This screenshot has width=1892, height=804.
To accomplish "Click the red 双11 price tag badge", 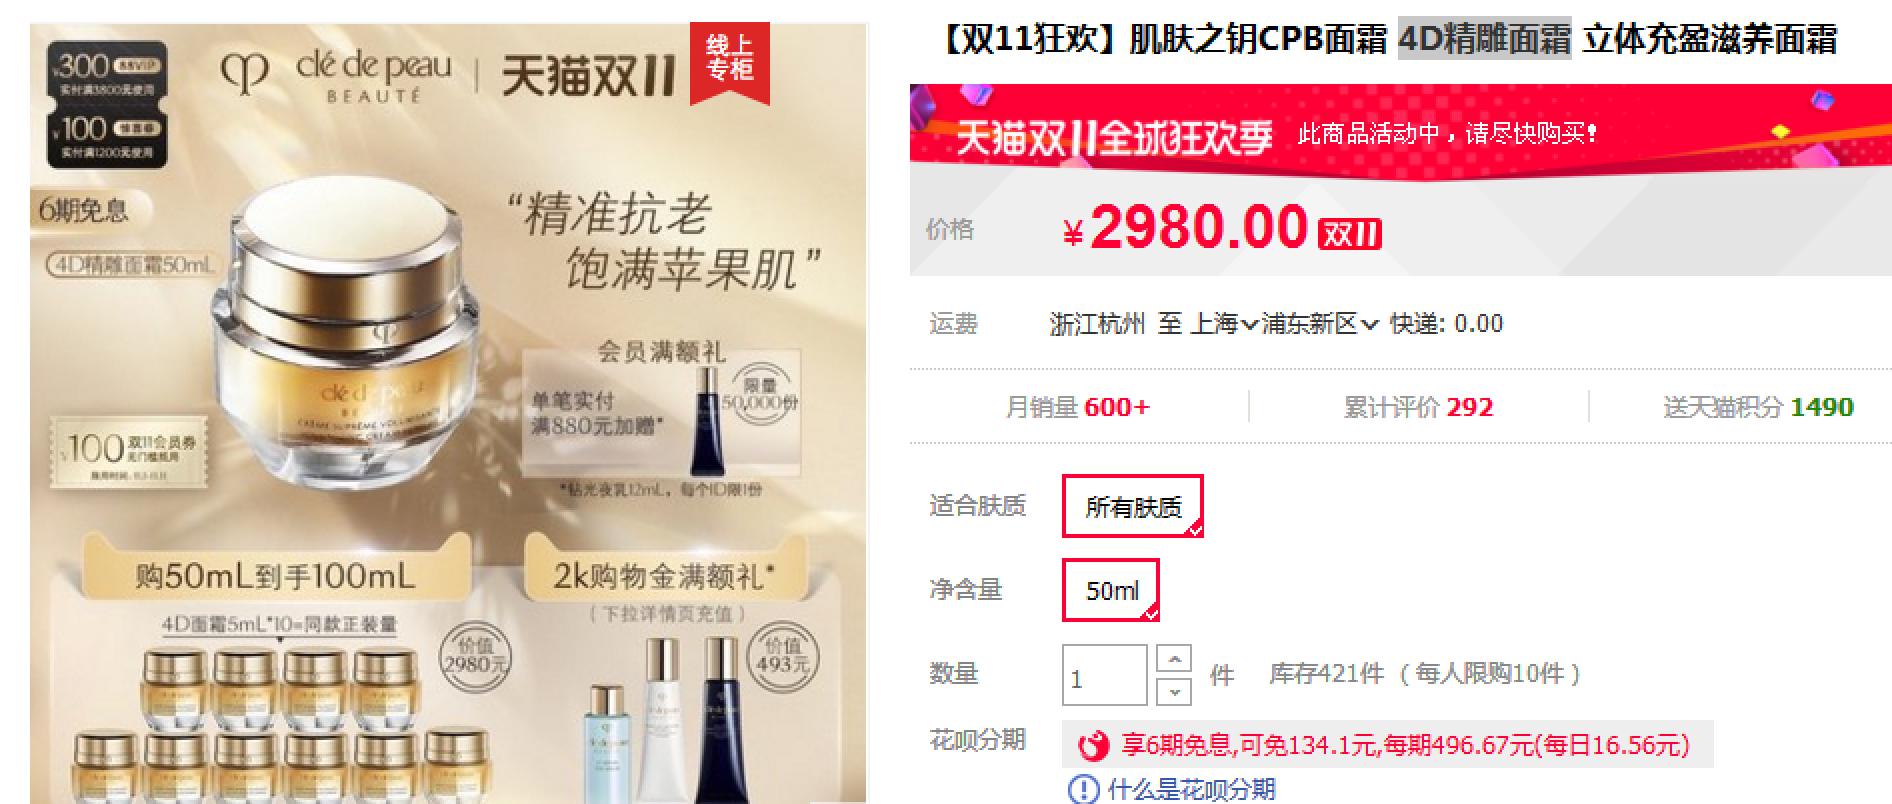I will tap(1349, 234).
